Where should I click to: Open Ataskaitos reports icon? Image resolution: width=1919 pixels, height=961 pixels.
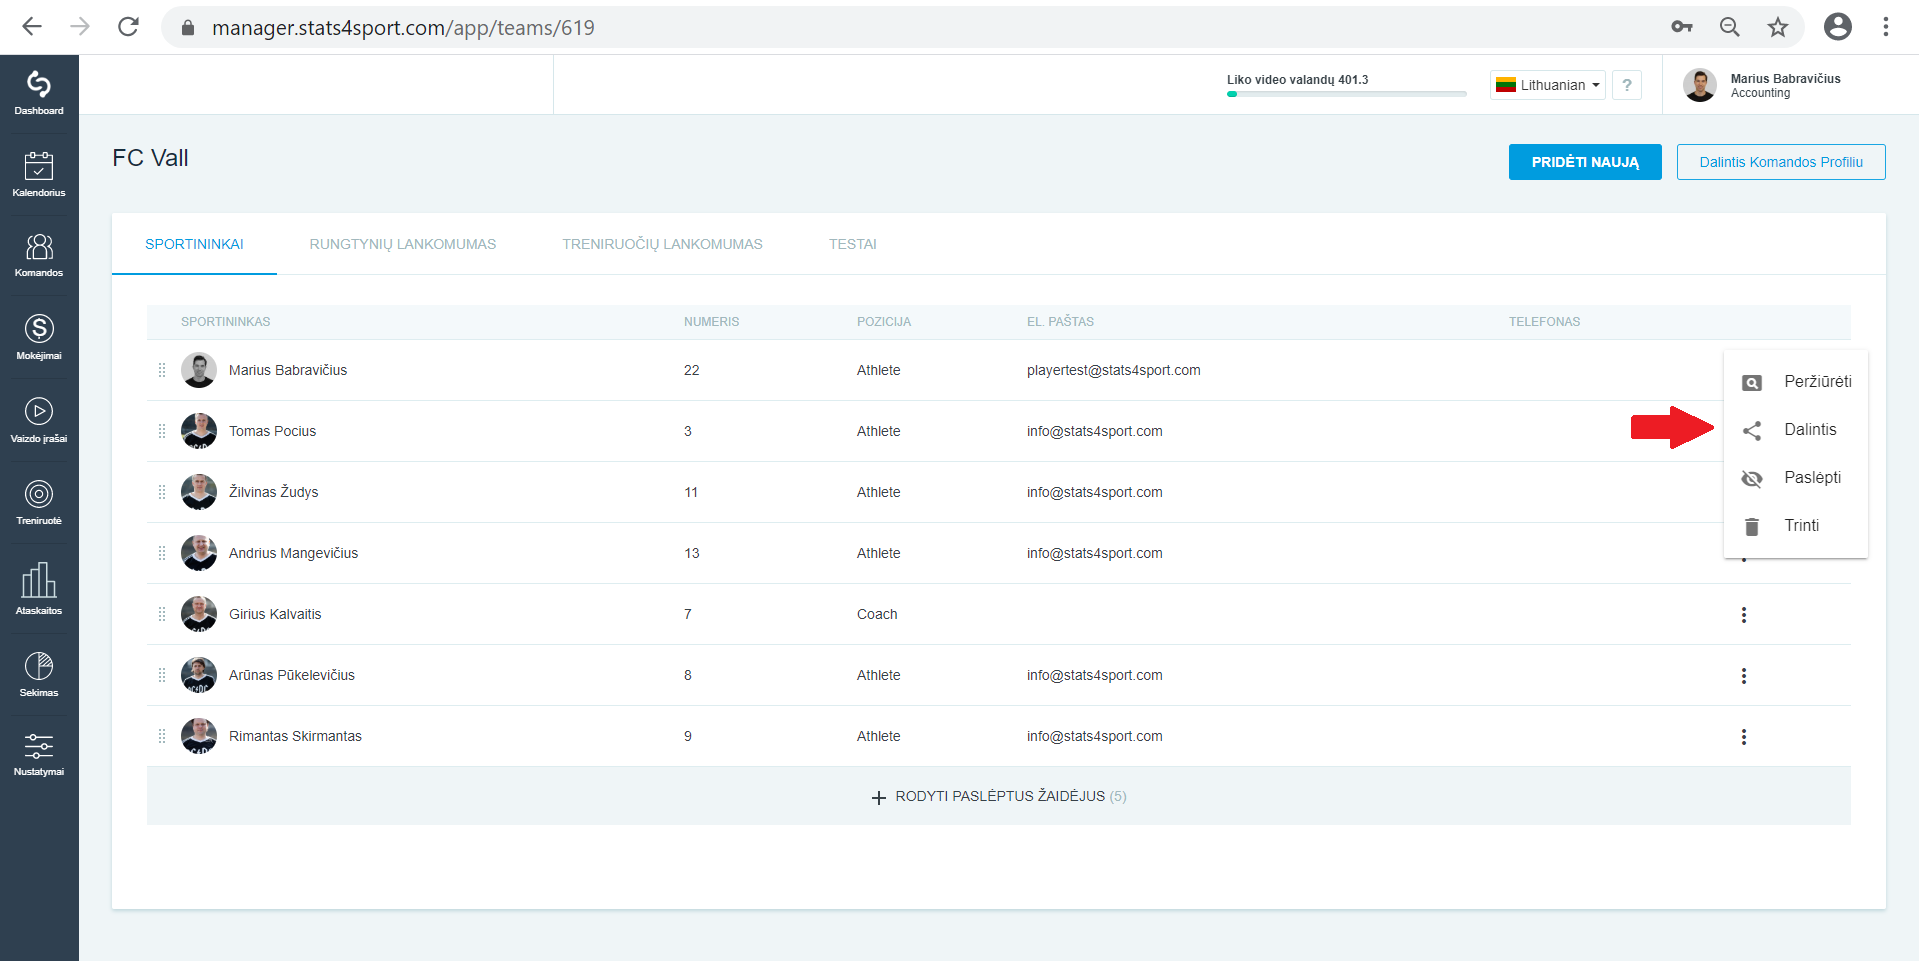(x=39, y=588)
